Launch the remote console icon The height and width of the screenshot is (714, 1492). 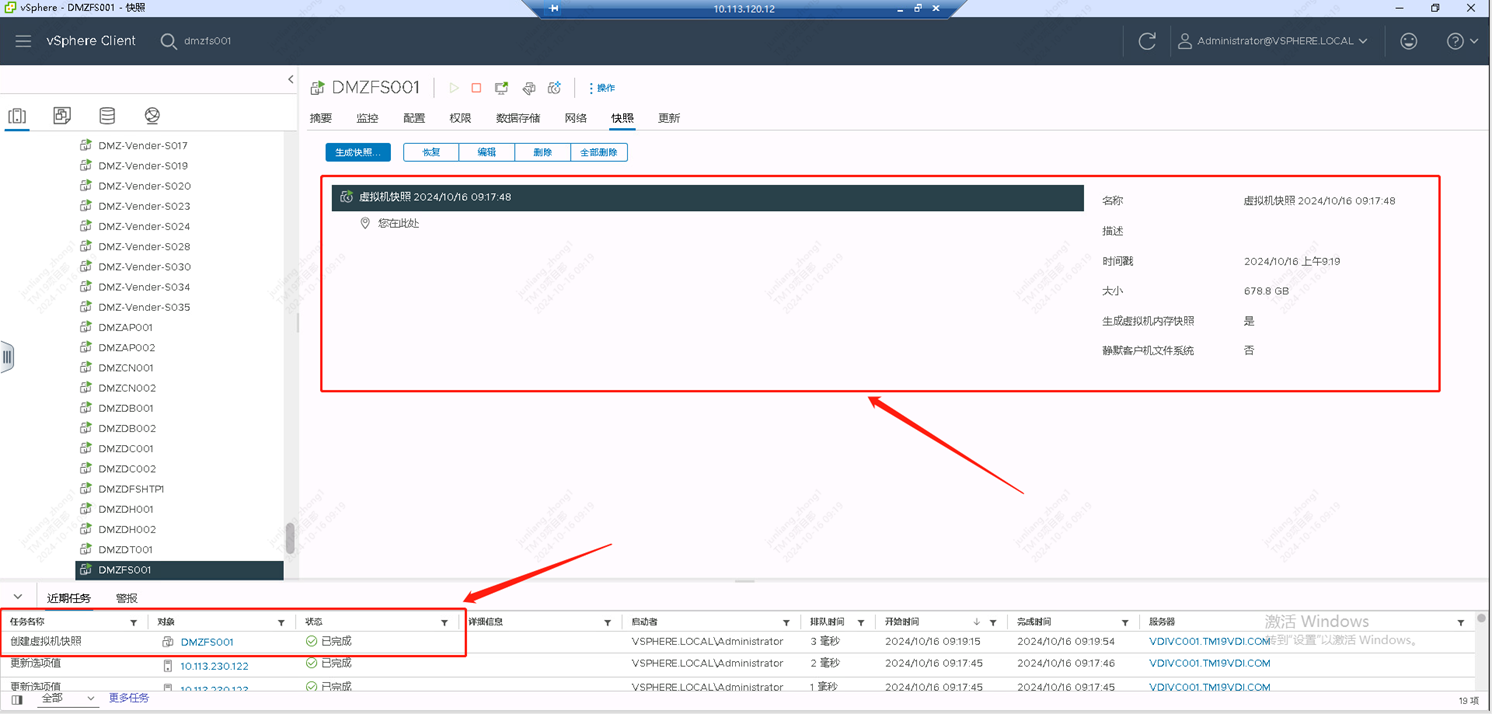click(x=502, y=88)
